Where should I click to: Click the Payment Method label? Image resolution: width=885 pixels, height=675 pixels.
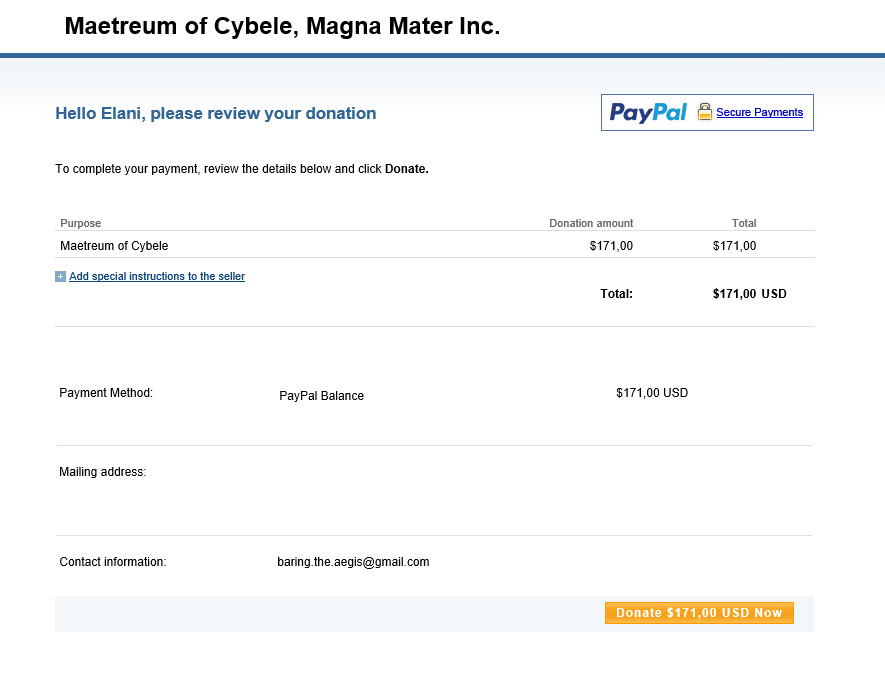coord(106,393)
